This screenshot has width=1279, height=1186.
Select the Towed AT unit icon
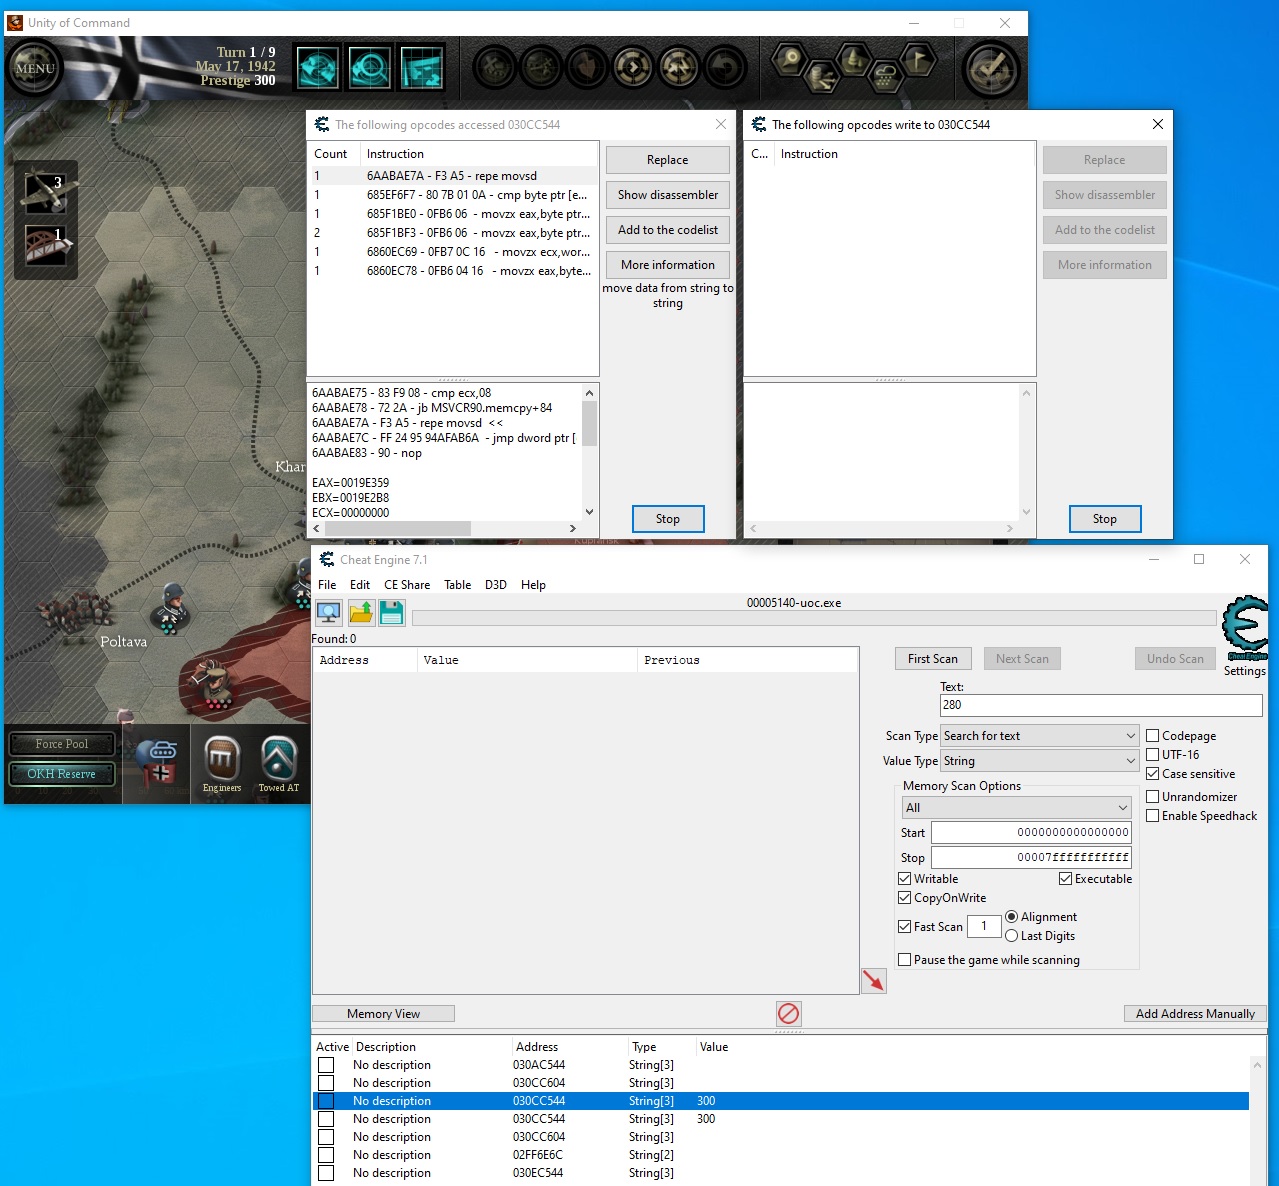(x=279, y=761)
